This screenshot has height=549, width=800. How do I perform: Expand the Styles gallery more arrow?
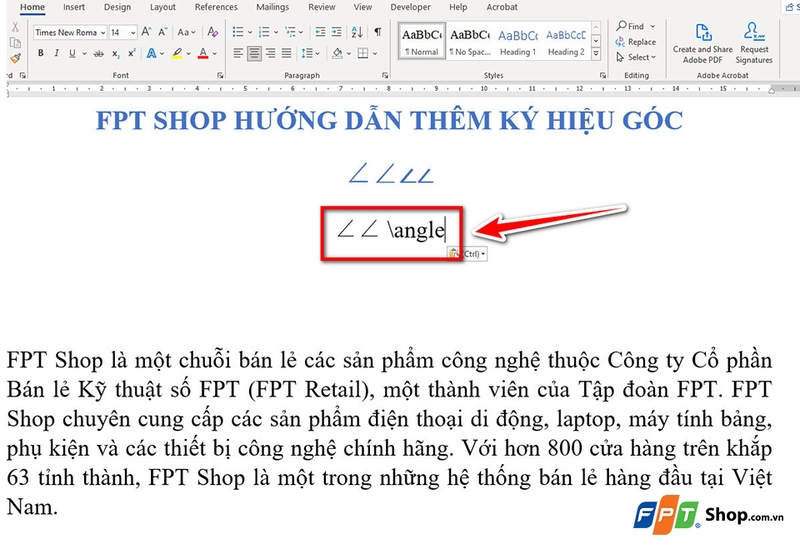pyautogui.click(x=596, y=54)
